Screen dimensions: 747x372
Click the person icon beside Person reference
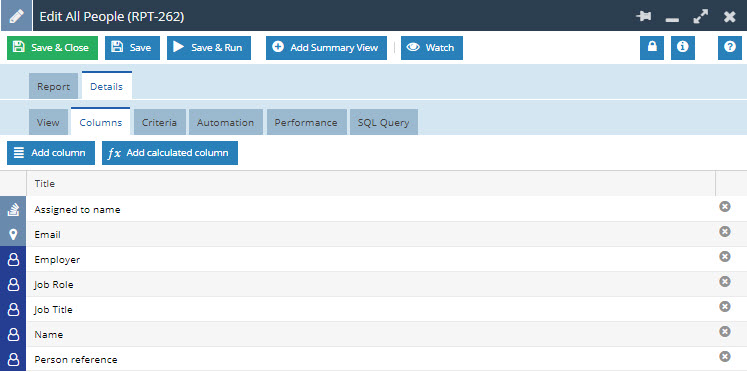tap(13, 359)
